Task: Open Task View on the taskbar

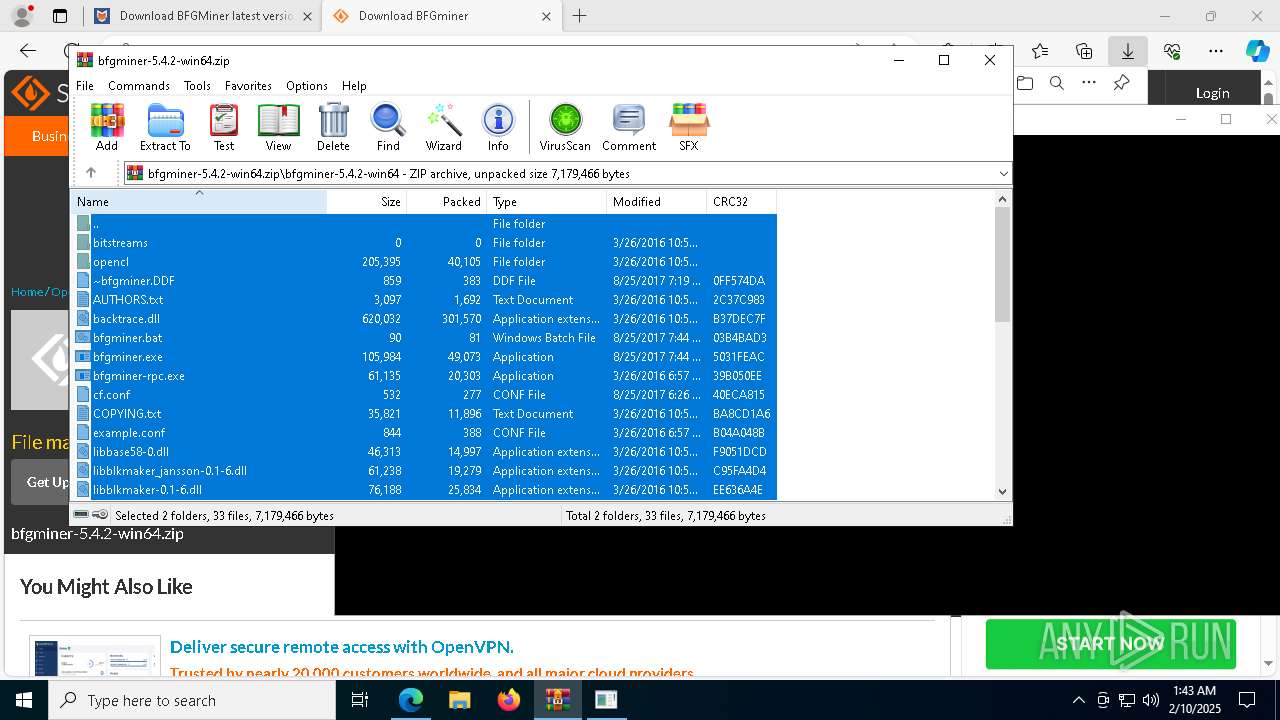Action: click(360, 700)
